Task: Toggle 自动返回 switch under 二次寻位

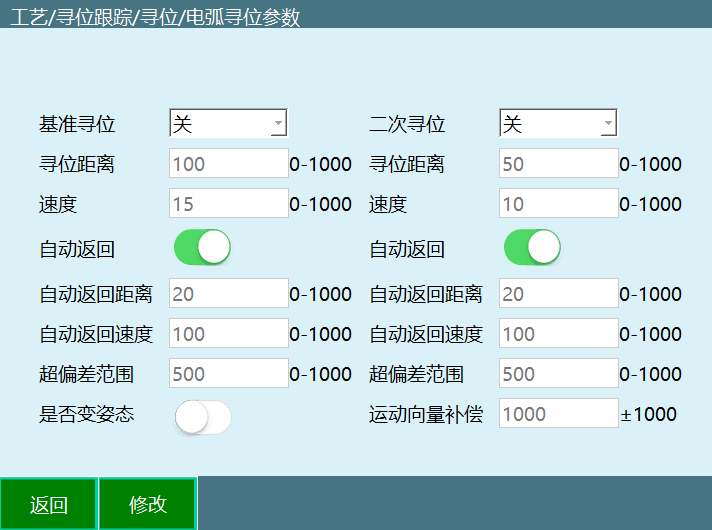Action: point(532,248)
